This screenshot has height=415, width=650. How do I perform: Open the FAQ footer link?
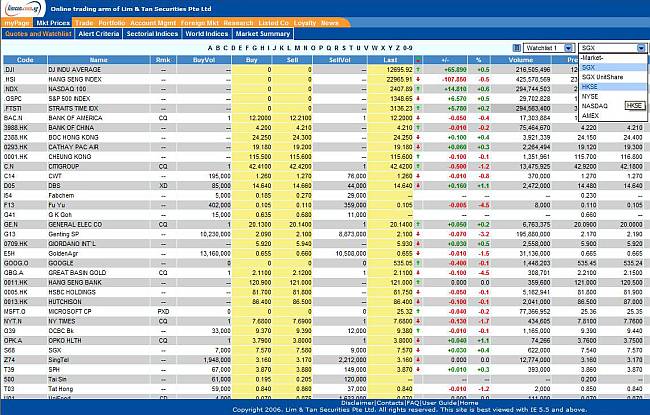click(x=412, y=403)
